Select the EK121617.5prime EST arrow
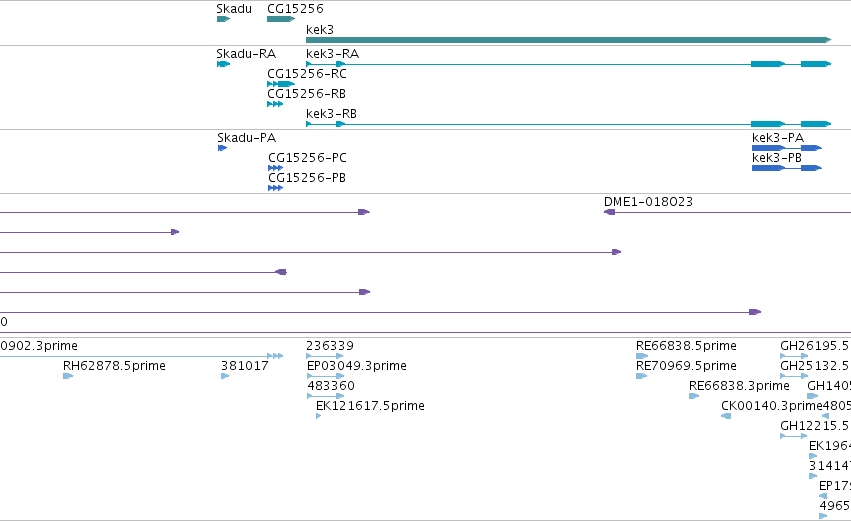Image resolution: width=851 pixels, height=521 pixels. pos(319,416)
